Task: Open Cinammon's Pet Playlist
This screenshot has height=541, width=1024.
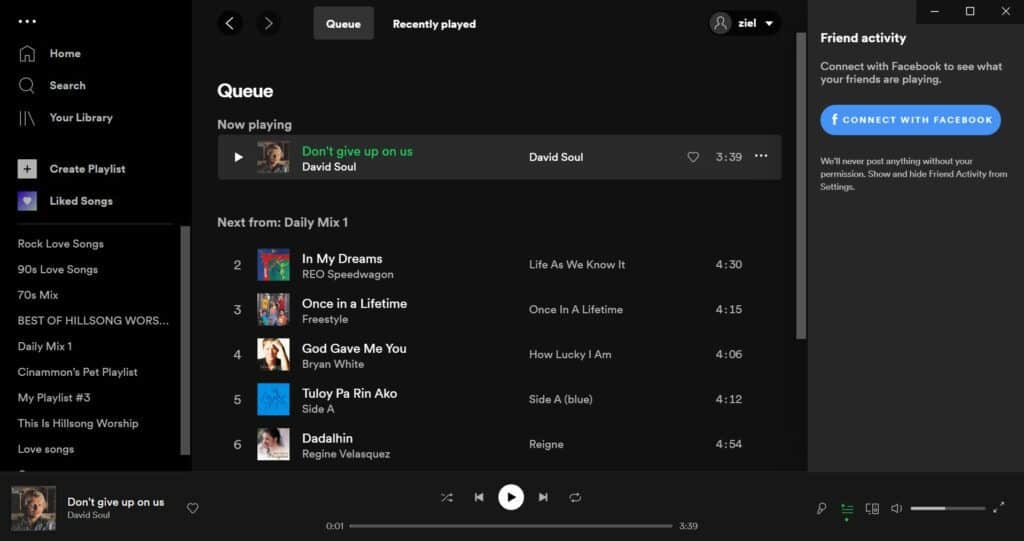Action: pyautogui.click(x=78, y=372)
